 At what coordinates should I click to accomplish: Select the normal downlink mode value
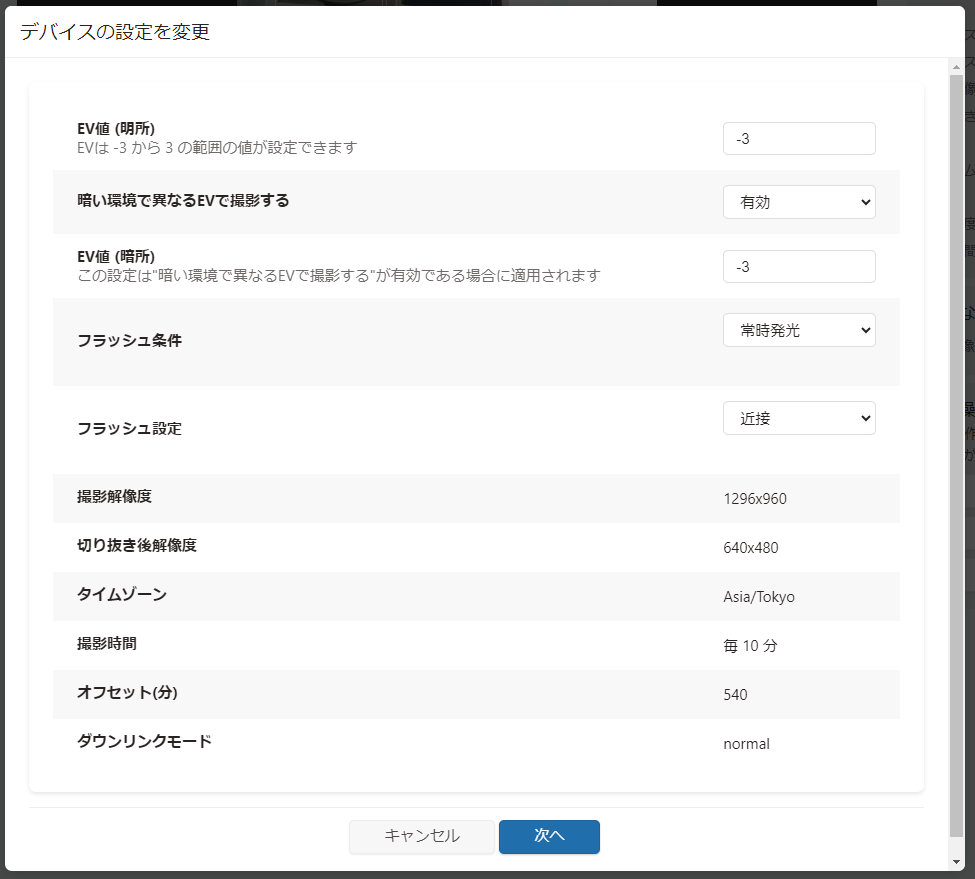746,744
